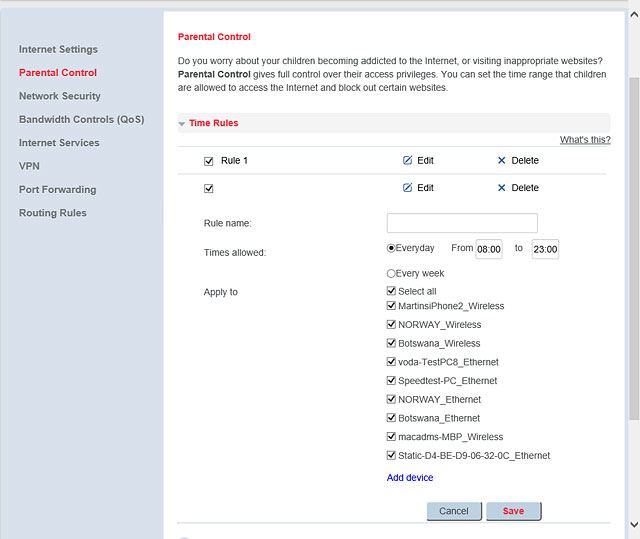The width and height of the screenshot is (640, 539).
Task: Toggle the NORWAY_Ethernet checkbox
Action: pos(391,399)
